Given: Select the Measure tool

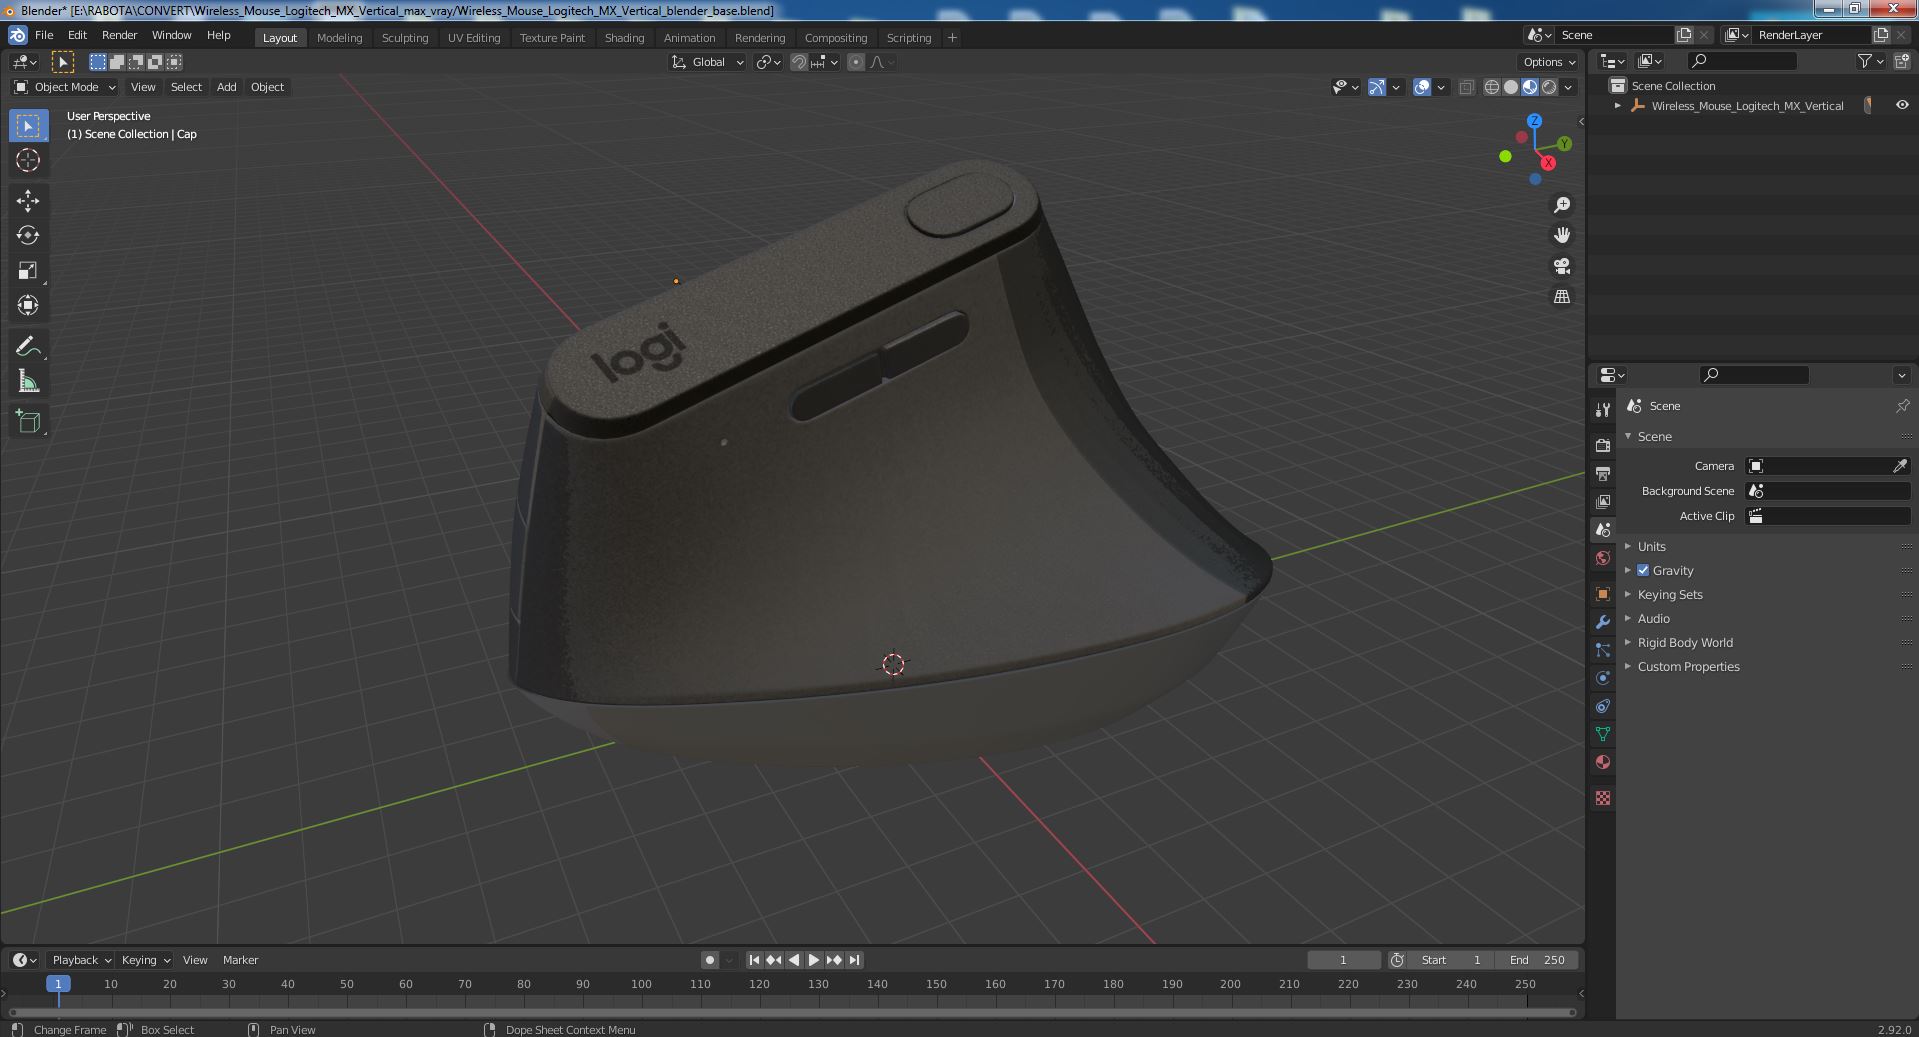Looking at the screenshot, I should tap(28, 381).
